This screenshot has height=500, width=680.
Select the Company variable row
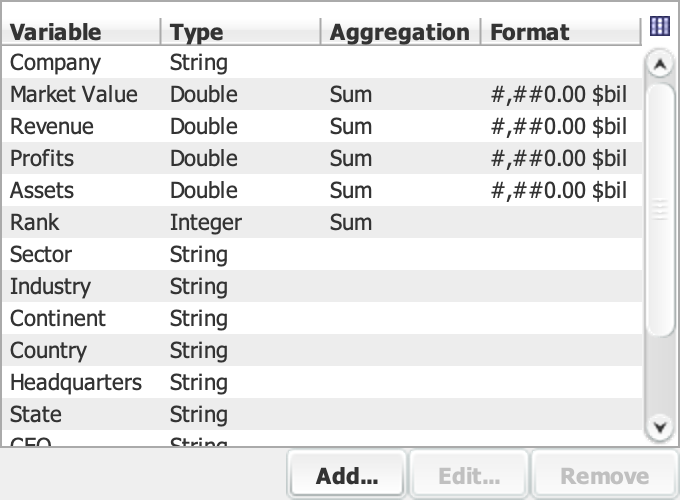[56, 63]
